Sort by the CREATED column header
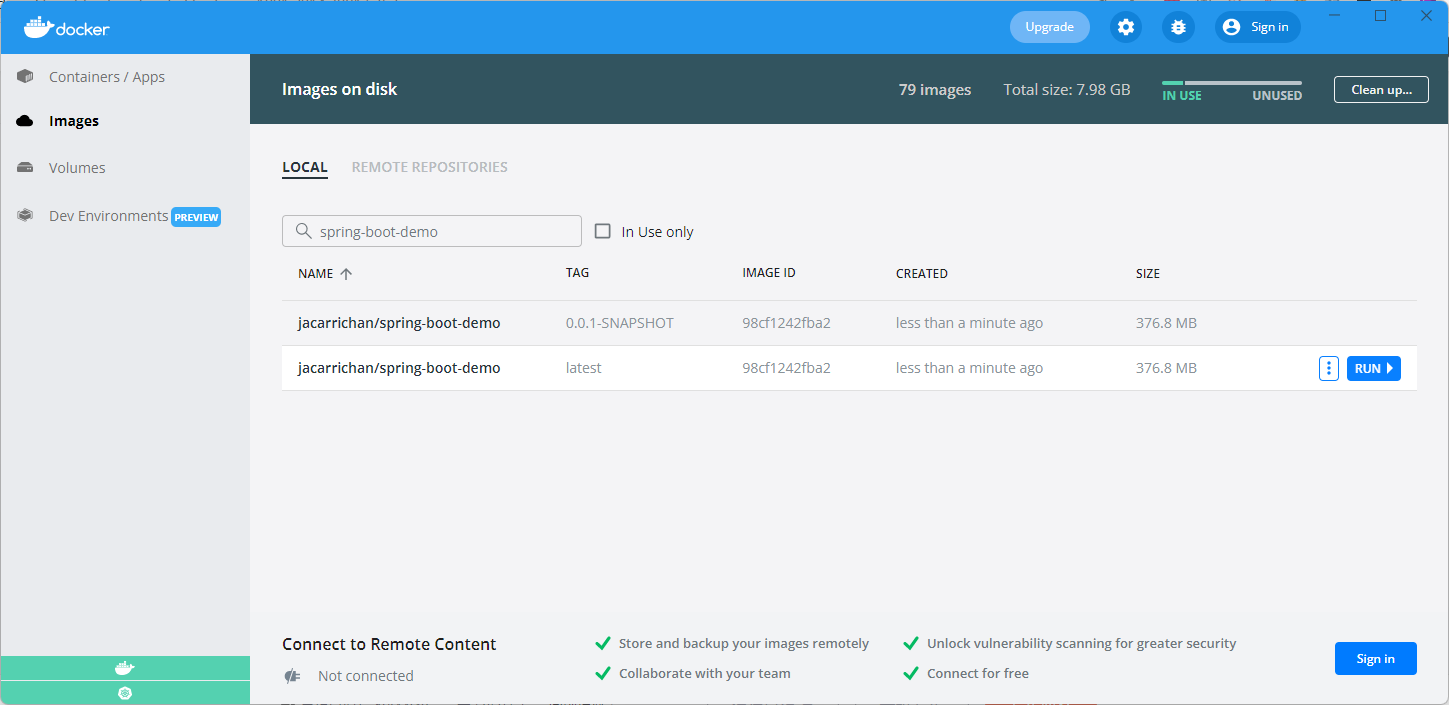The image size is (1449, 705). (x=921, y=273)
